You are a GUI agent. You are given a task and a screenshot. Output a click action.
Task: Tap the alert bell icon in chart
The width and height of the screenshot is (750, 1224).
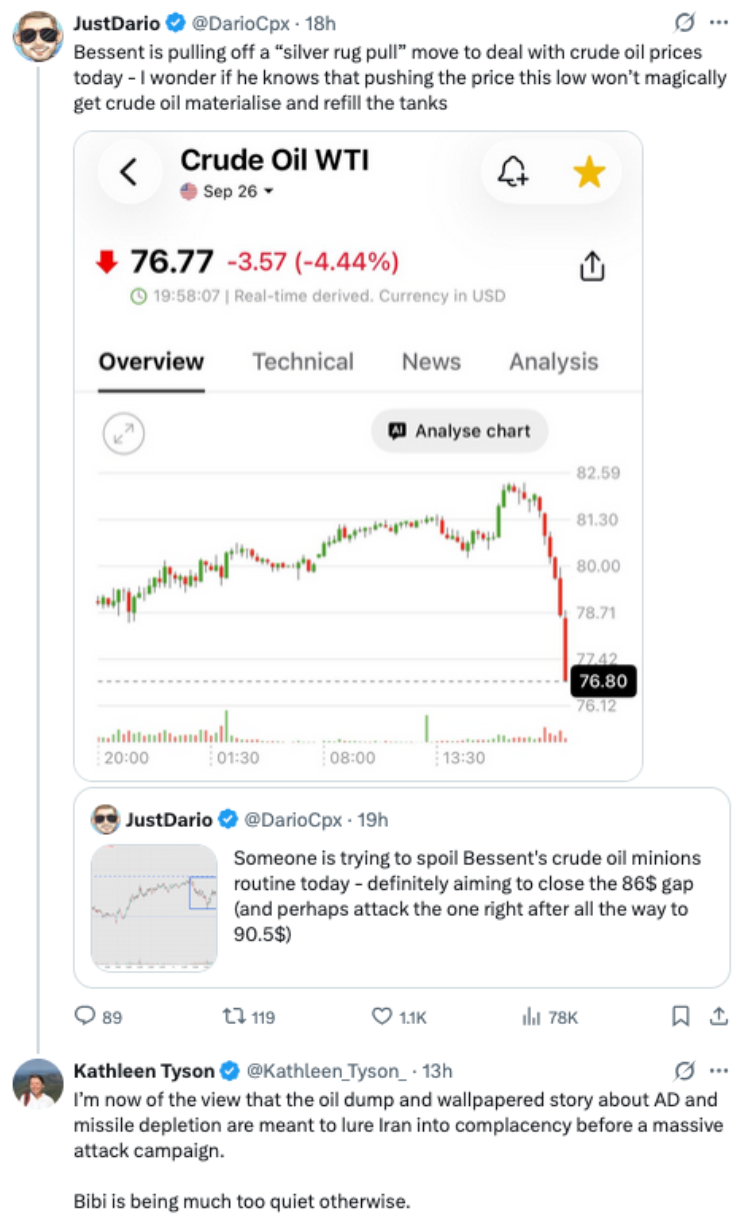click(x=514, y=173)
